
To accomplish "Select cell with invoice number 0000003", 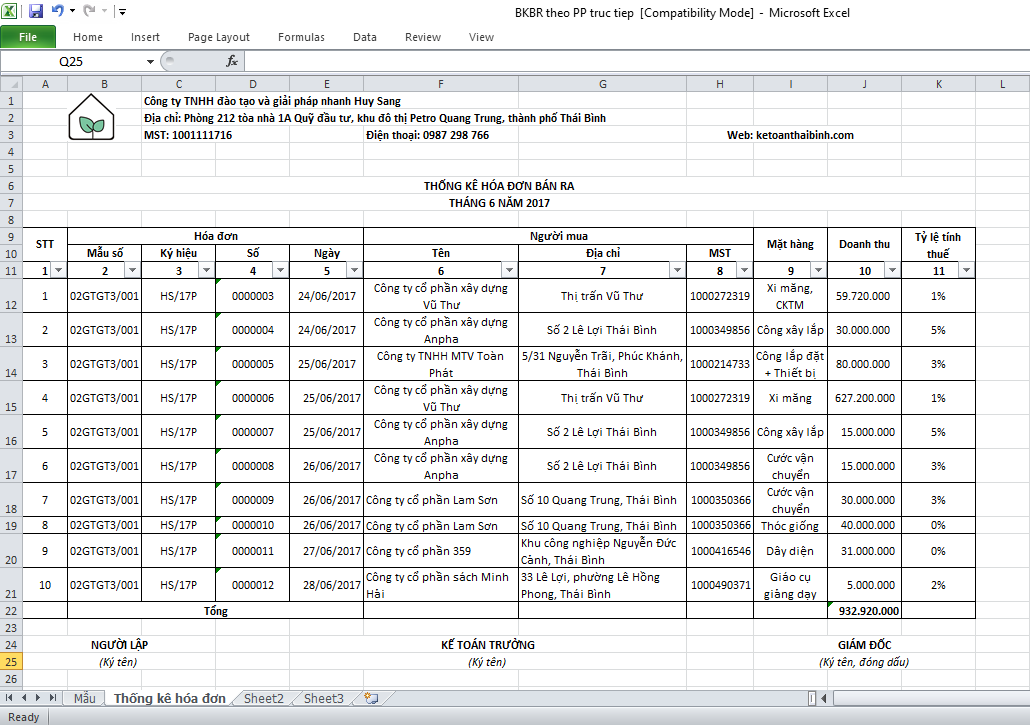I will point(252,296).
